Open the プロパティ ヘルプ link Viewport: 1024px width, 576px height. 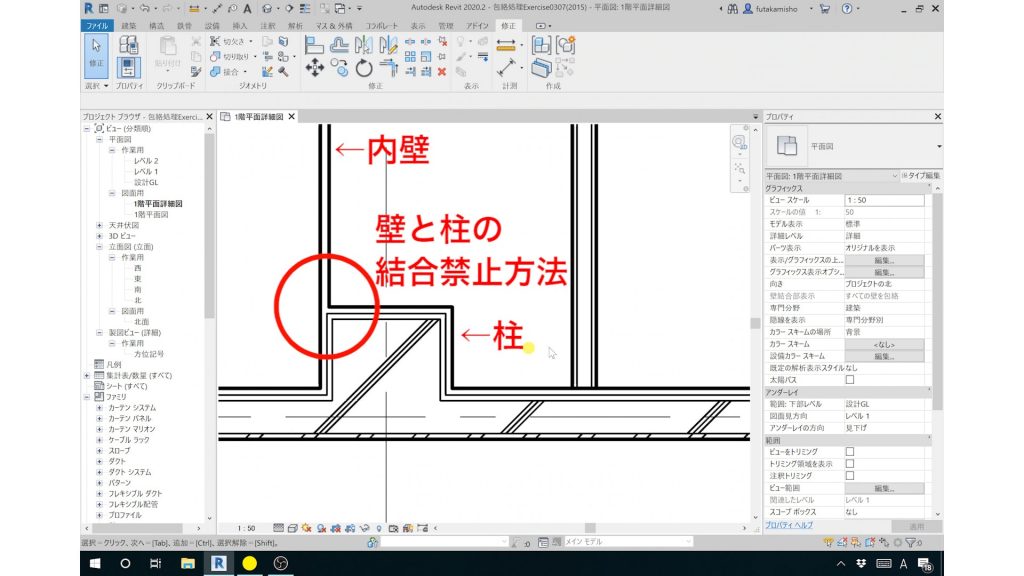pos(789,524)
